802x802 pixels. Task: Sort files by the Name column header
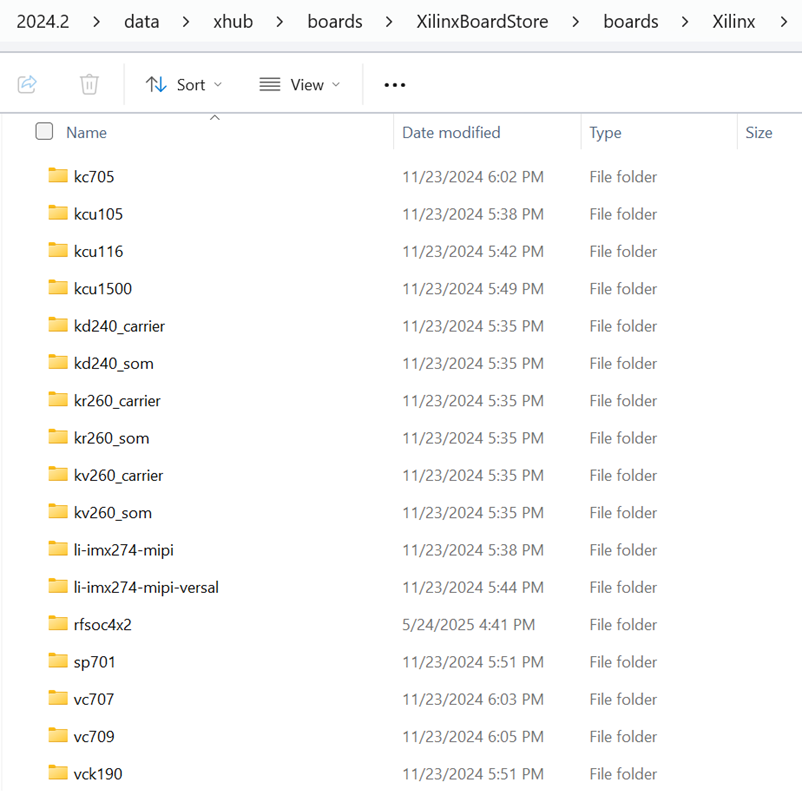(x=86, y=132)
